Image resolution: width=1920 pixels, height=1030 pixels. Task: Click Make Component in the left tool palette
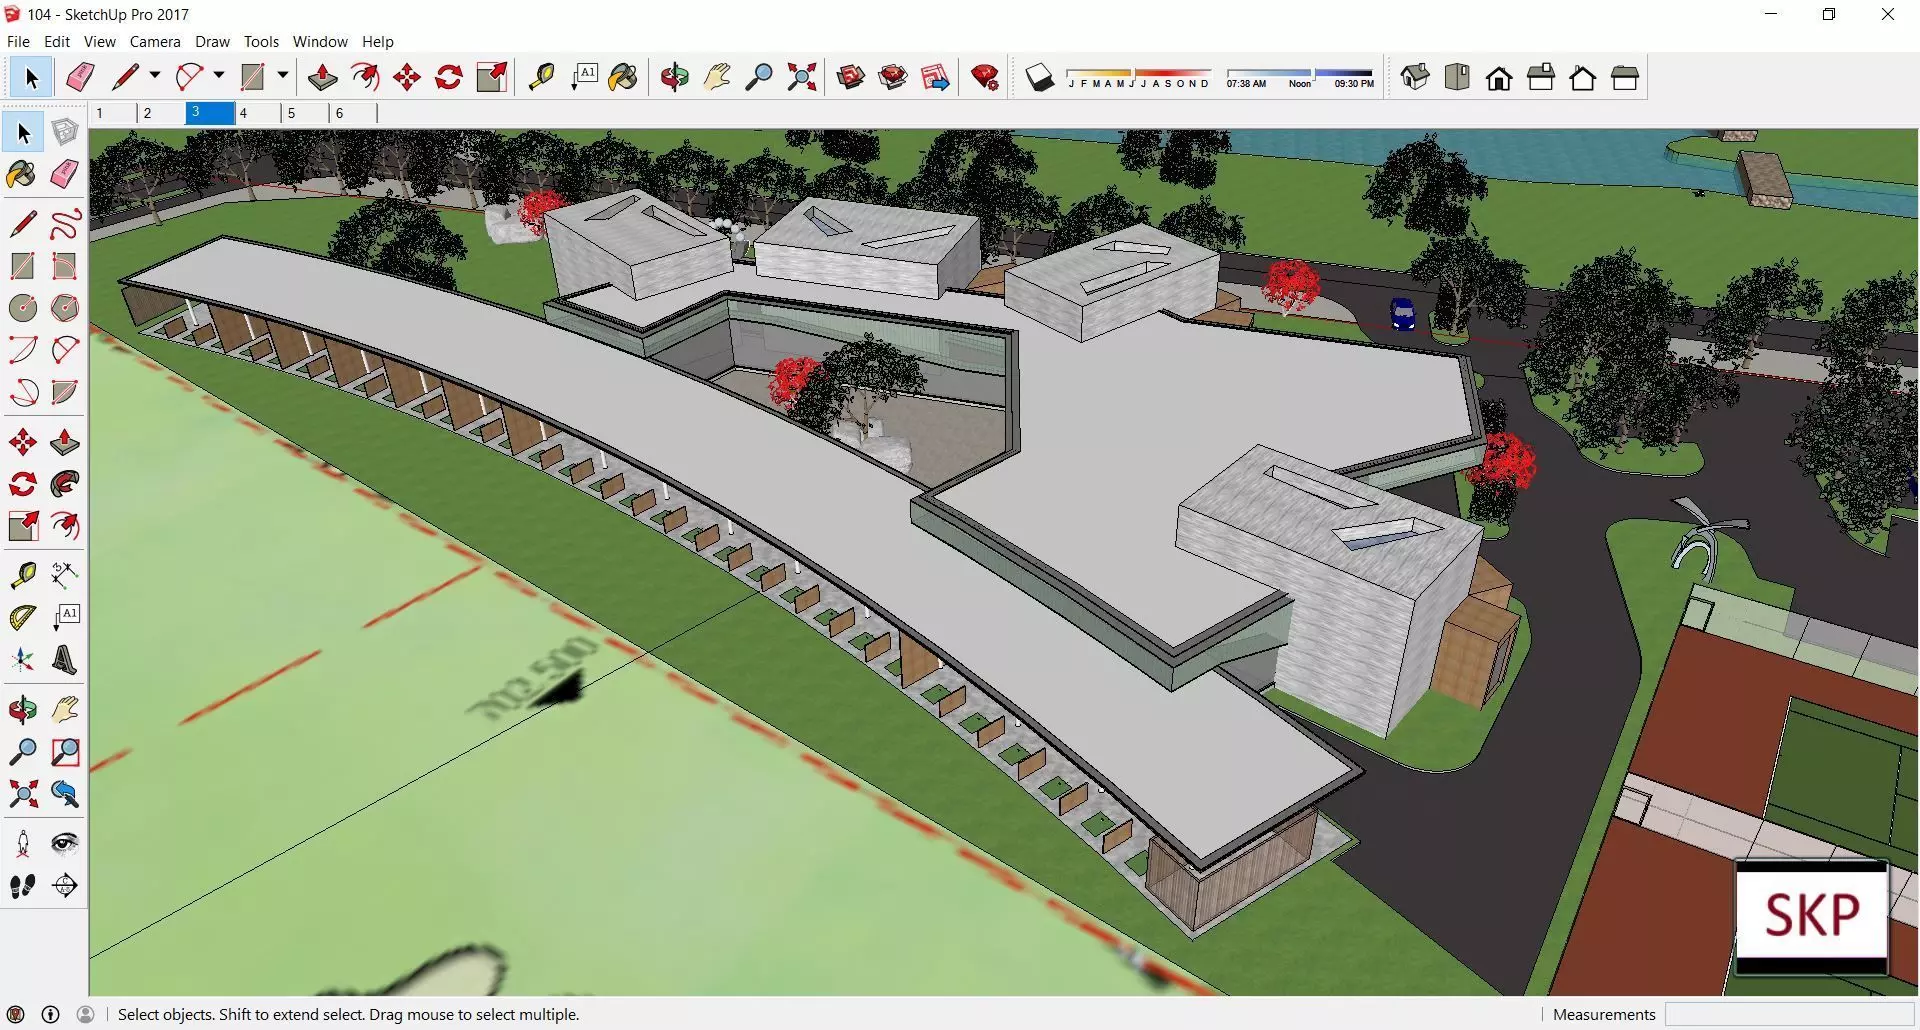tap(65, 132)
